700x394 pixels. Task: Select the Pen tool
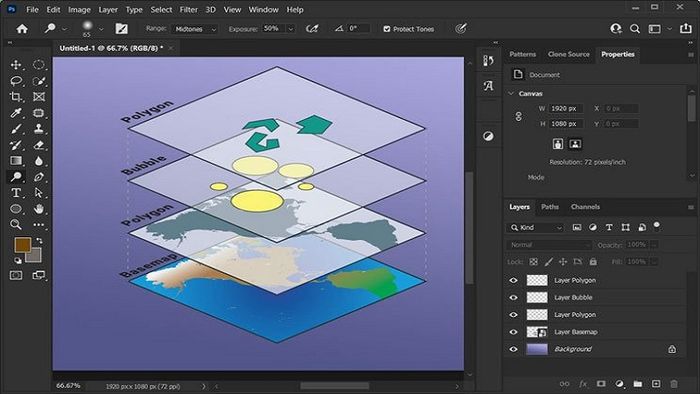pos(39,177)
